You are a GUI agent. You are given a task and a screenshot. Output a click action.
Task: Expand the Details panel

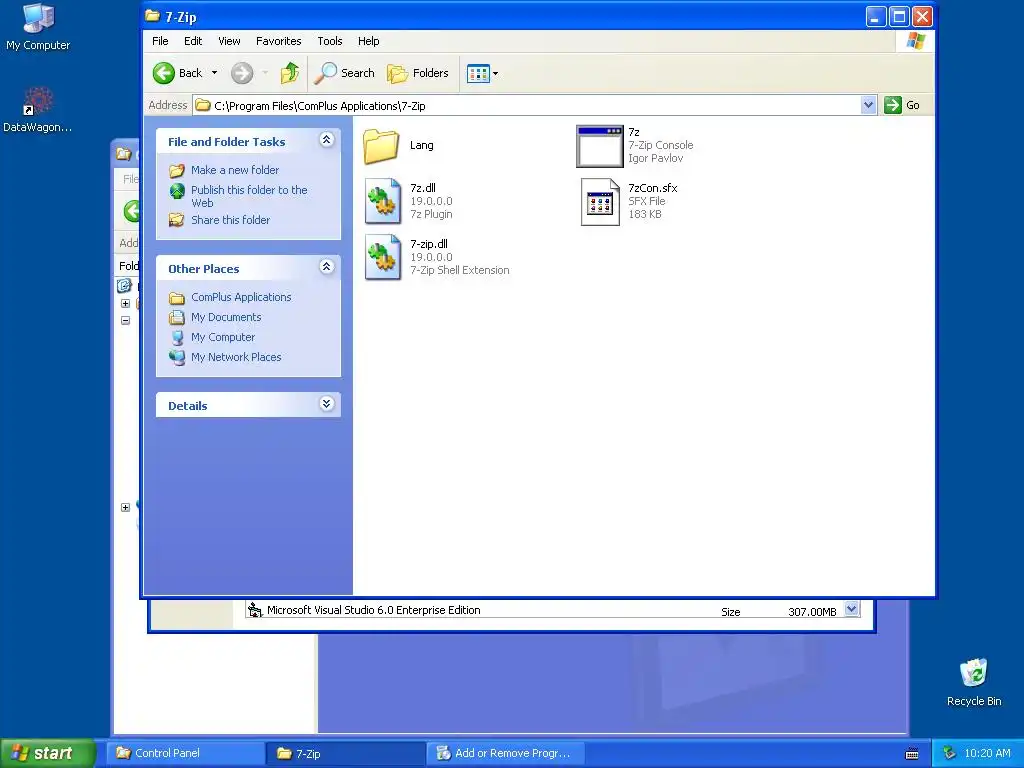pyautogui.click(x=327, y=404)
